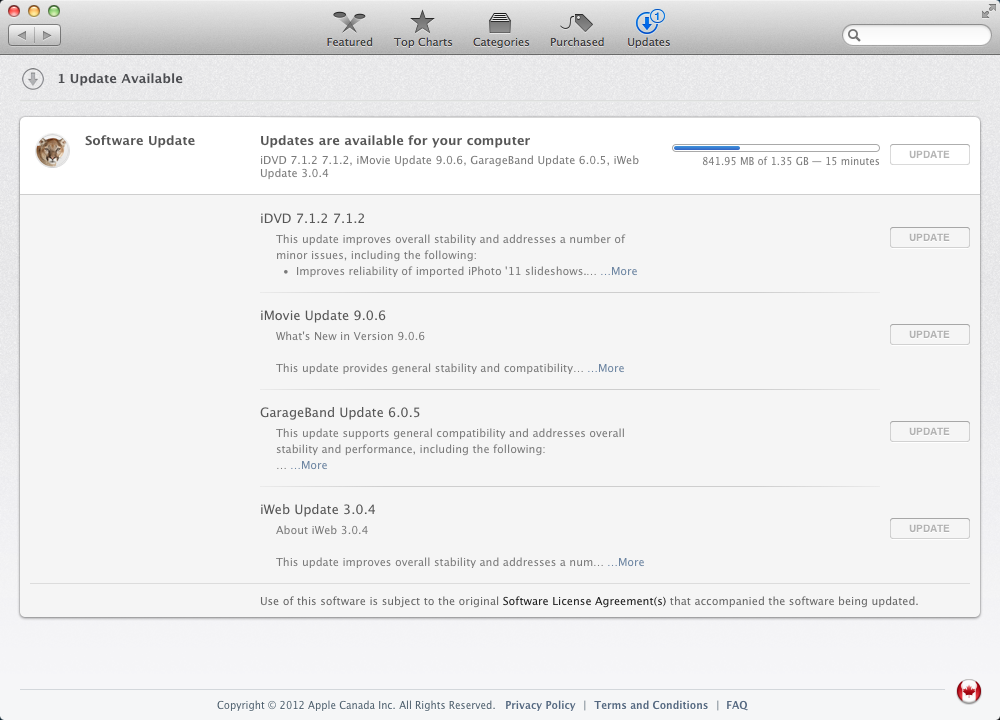The width and height of the screenshot is (1000, 720).
Task: Go forward with the right arrow button
Action: 48,35
